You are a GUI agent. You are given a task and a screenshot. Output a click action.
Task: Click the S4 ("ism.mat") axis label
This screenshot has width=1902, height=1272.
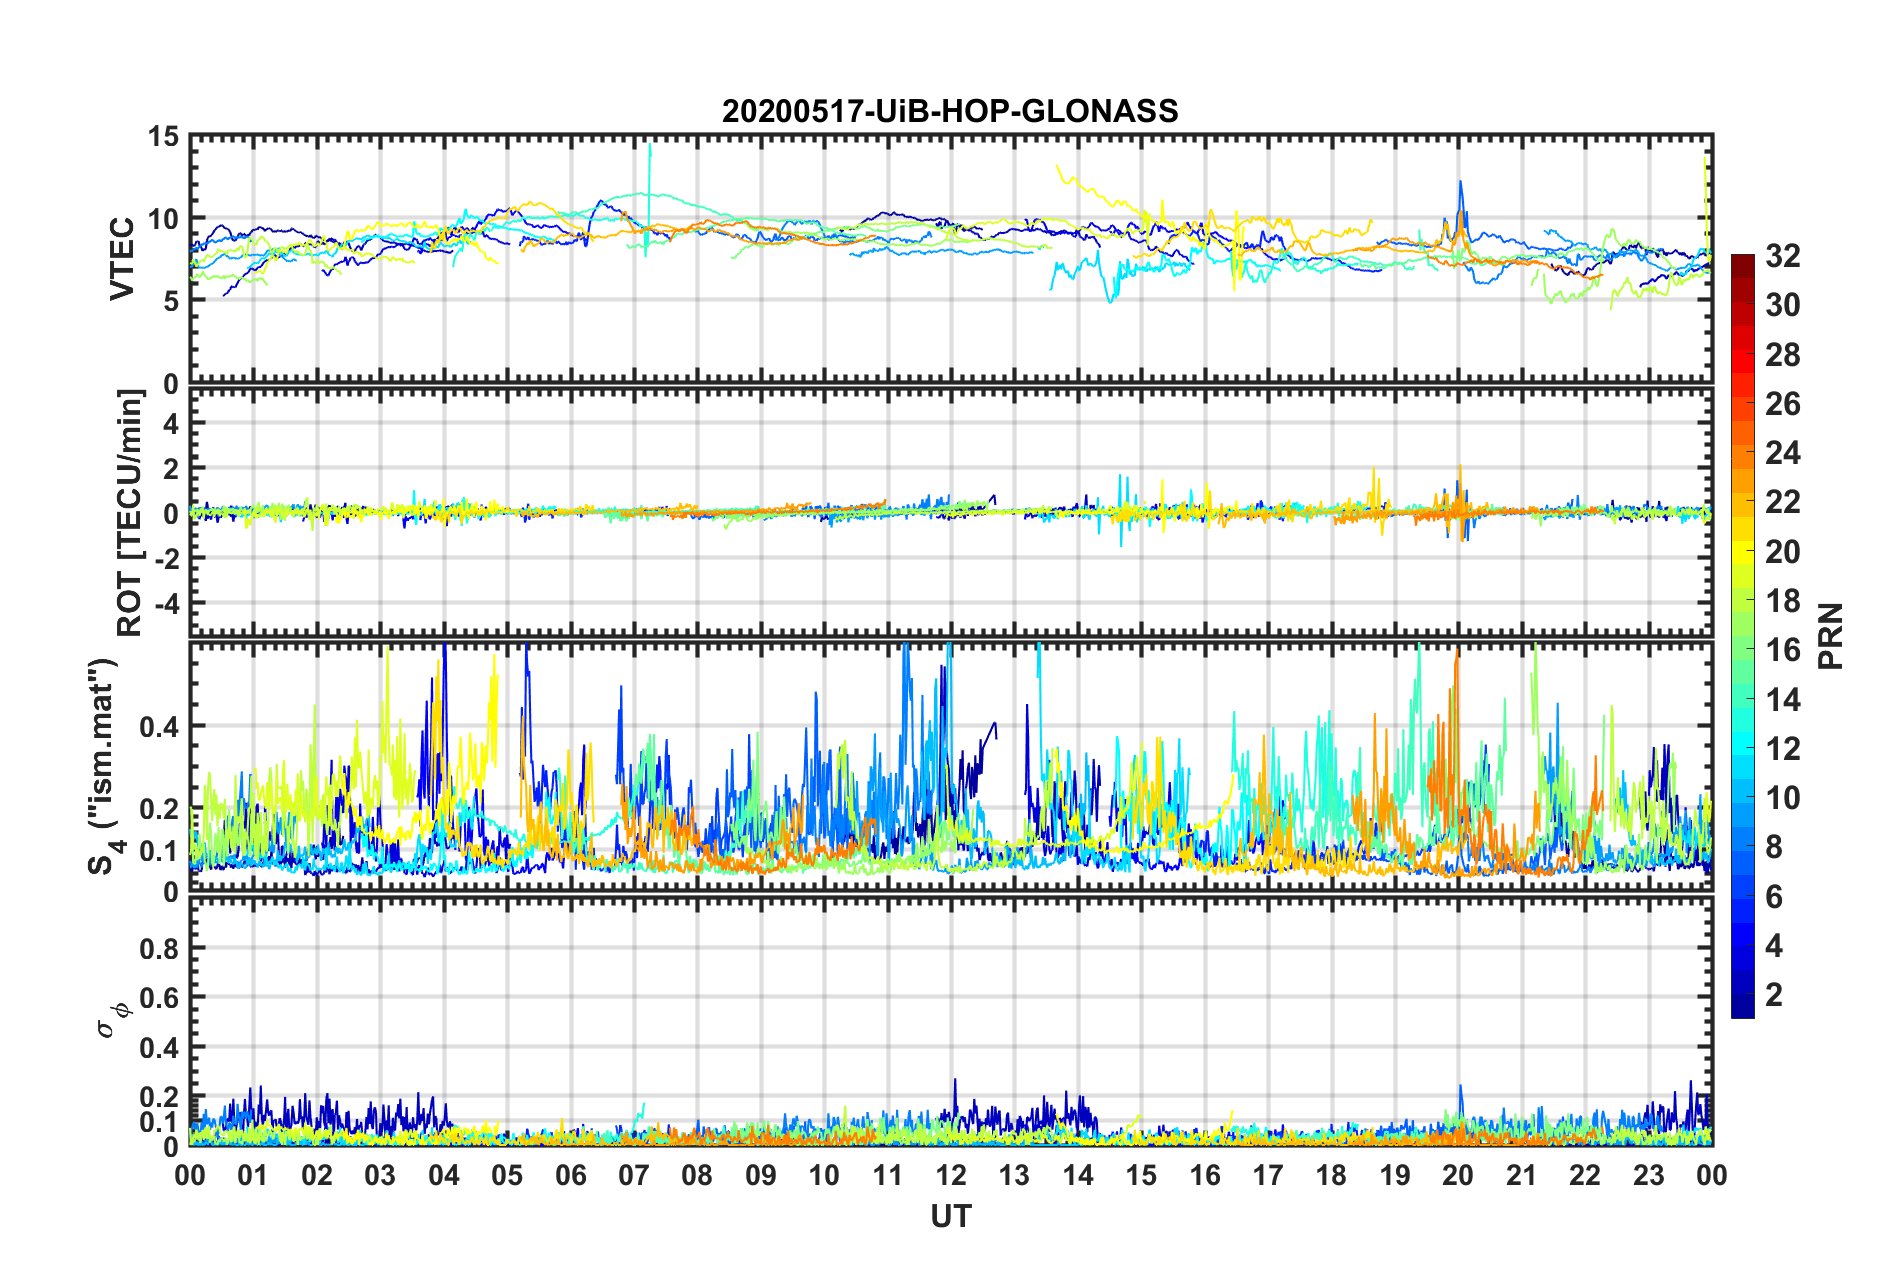(106, 766)
